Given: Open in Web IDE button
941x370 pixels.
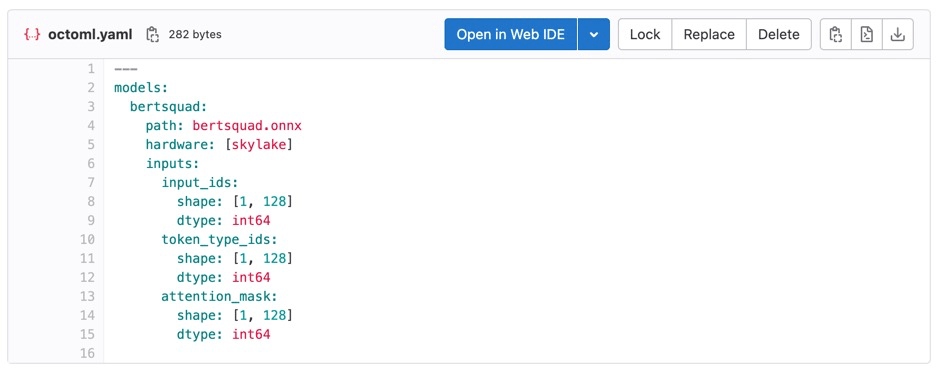Looking at the screenshot, I should [511, 34].
